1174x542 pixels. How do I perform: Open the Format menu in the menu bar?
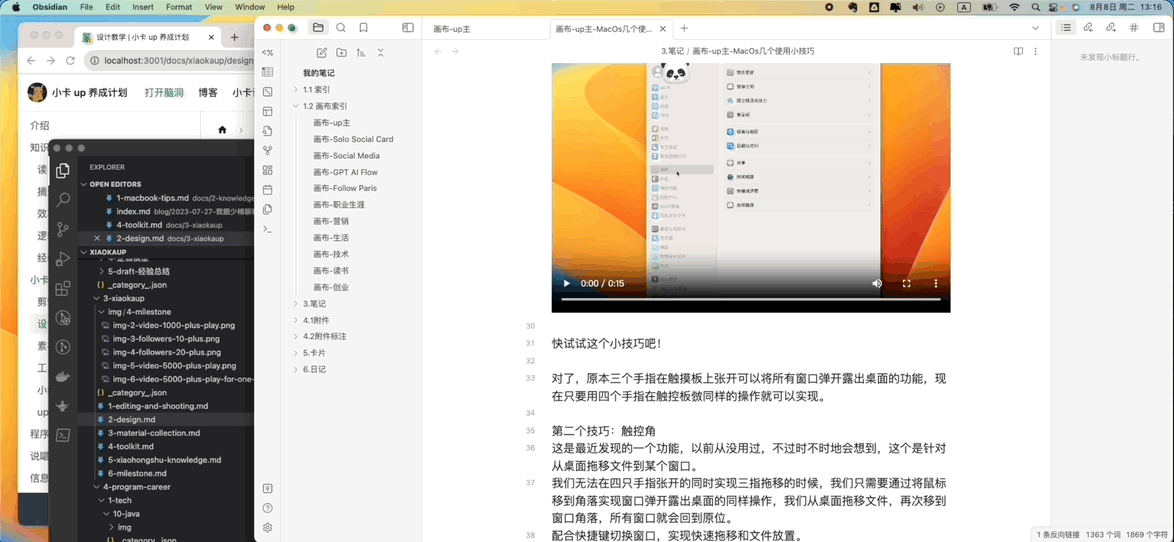pos(179,7)
